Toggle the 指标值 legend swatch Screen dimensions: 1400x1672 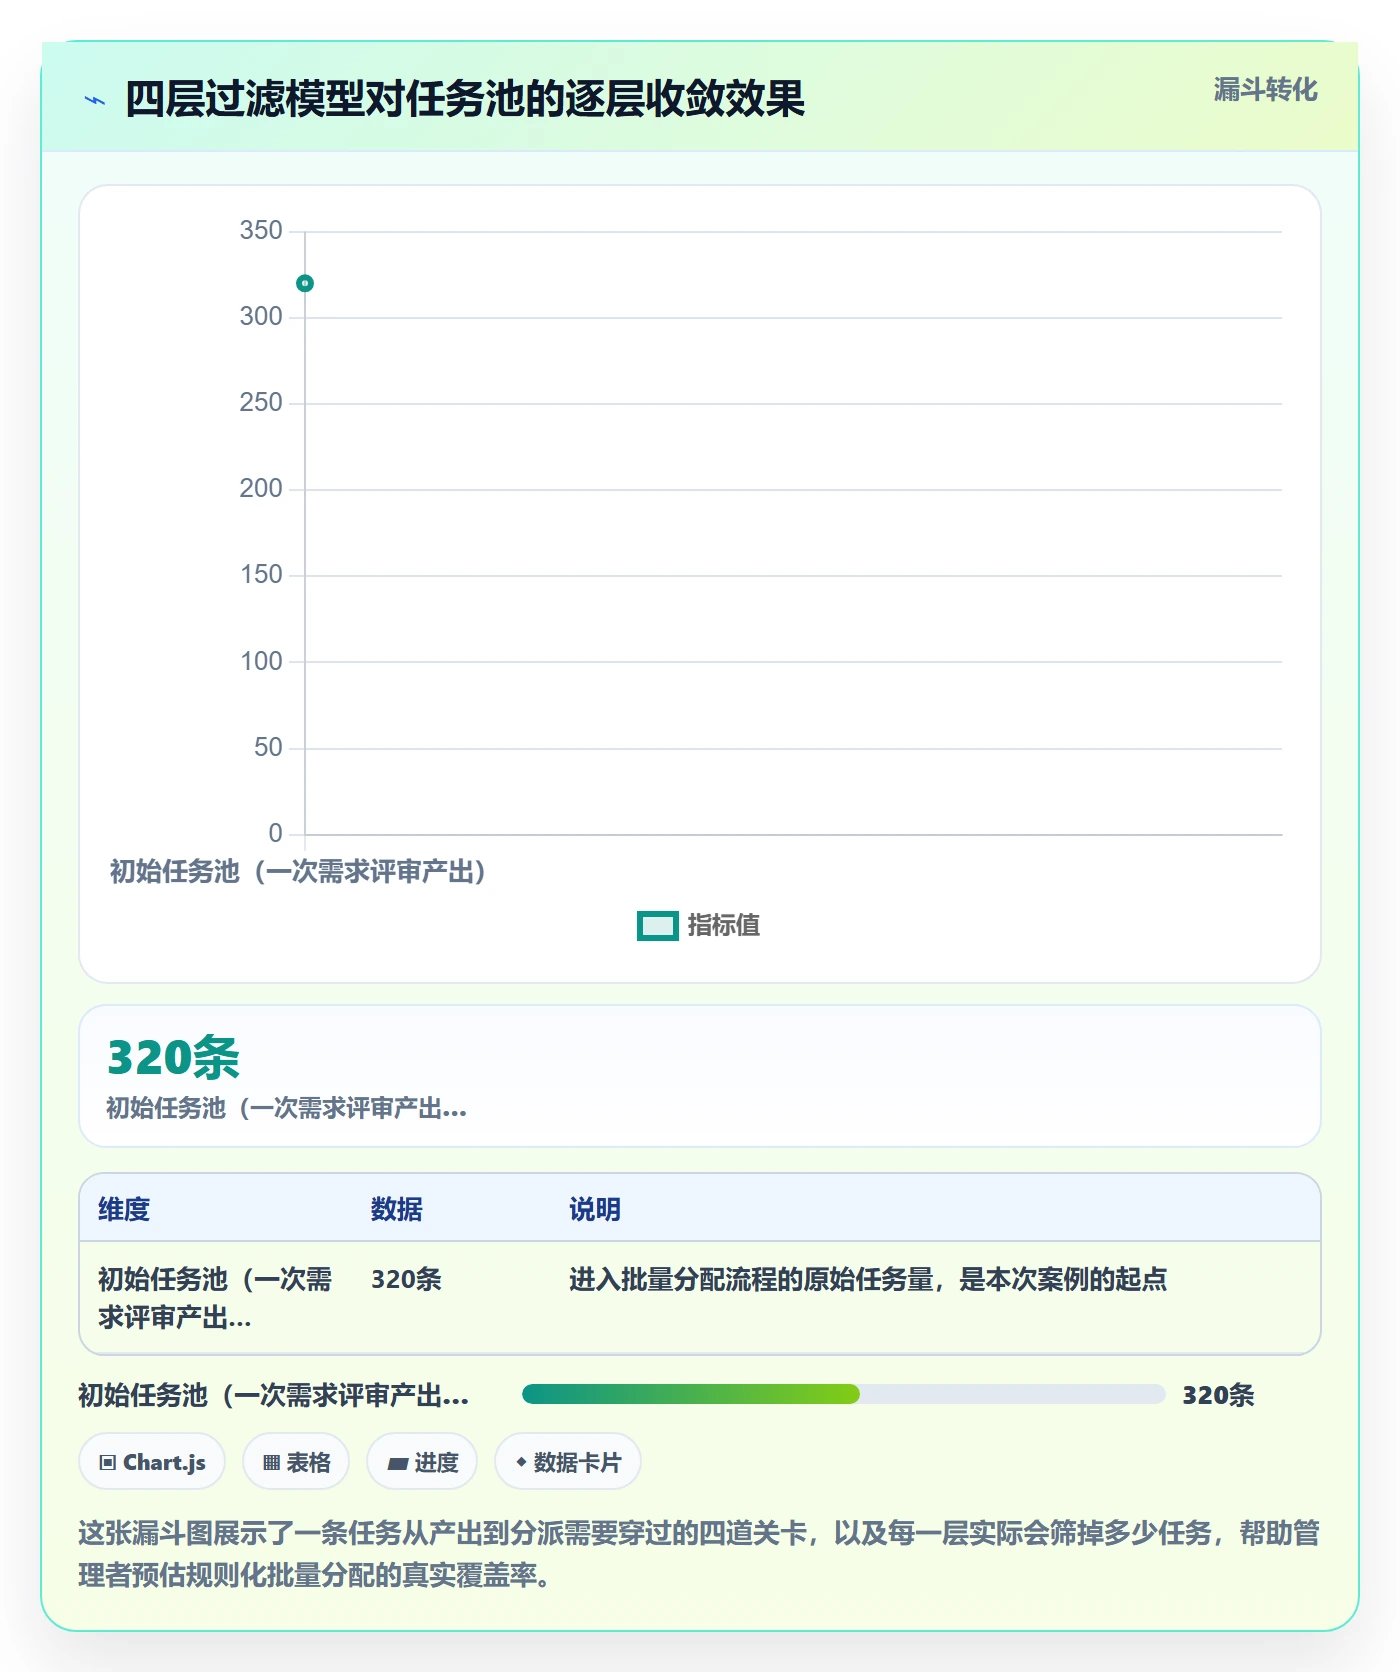point(658,926)
